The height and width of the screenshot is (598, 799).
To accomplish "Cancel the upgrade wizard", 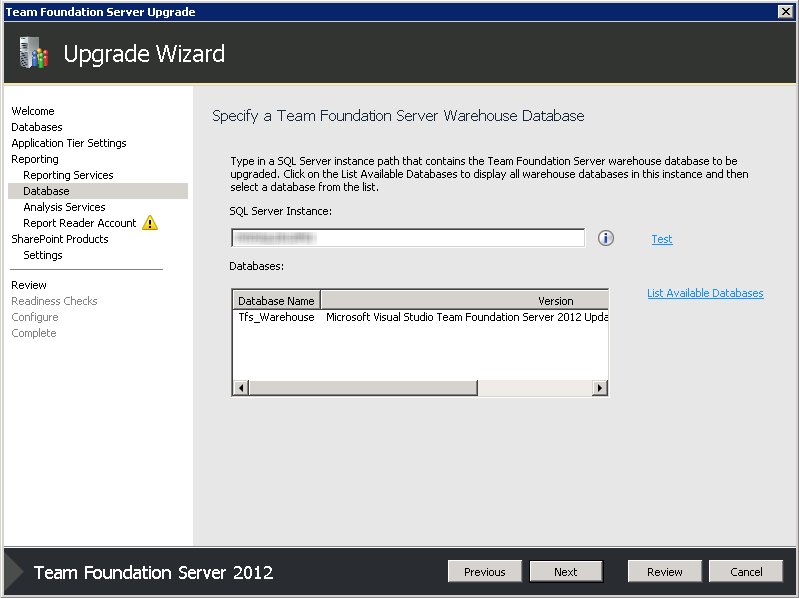I will coord(746,572).
